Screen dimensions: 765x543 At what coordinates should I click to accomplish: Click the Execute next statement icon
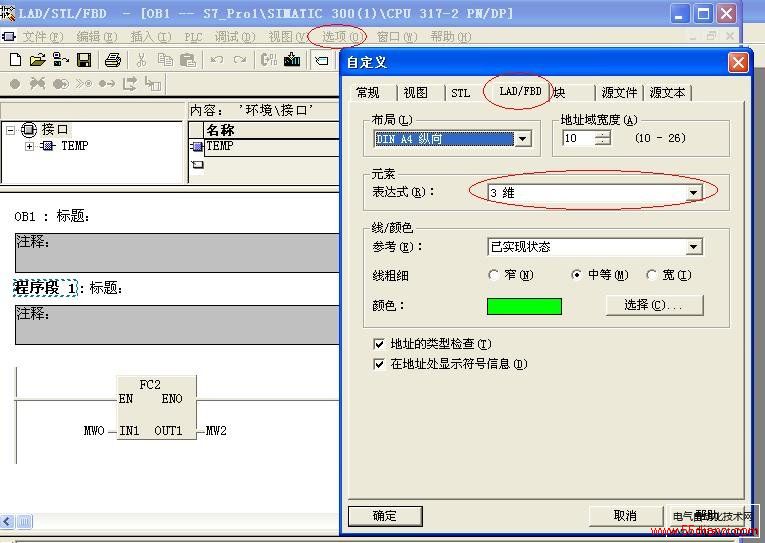point(130,84)
